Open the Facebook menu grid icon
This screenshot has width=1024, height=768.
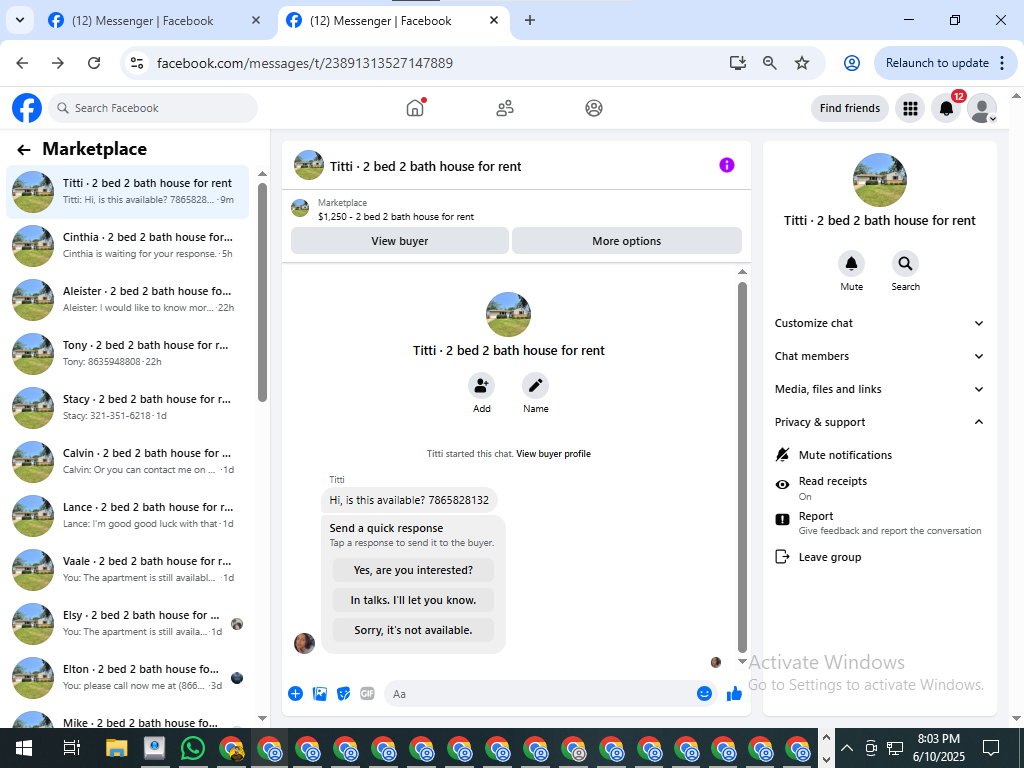click(x=910, y=108)
